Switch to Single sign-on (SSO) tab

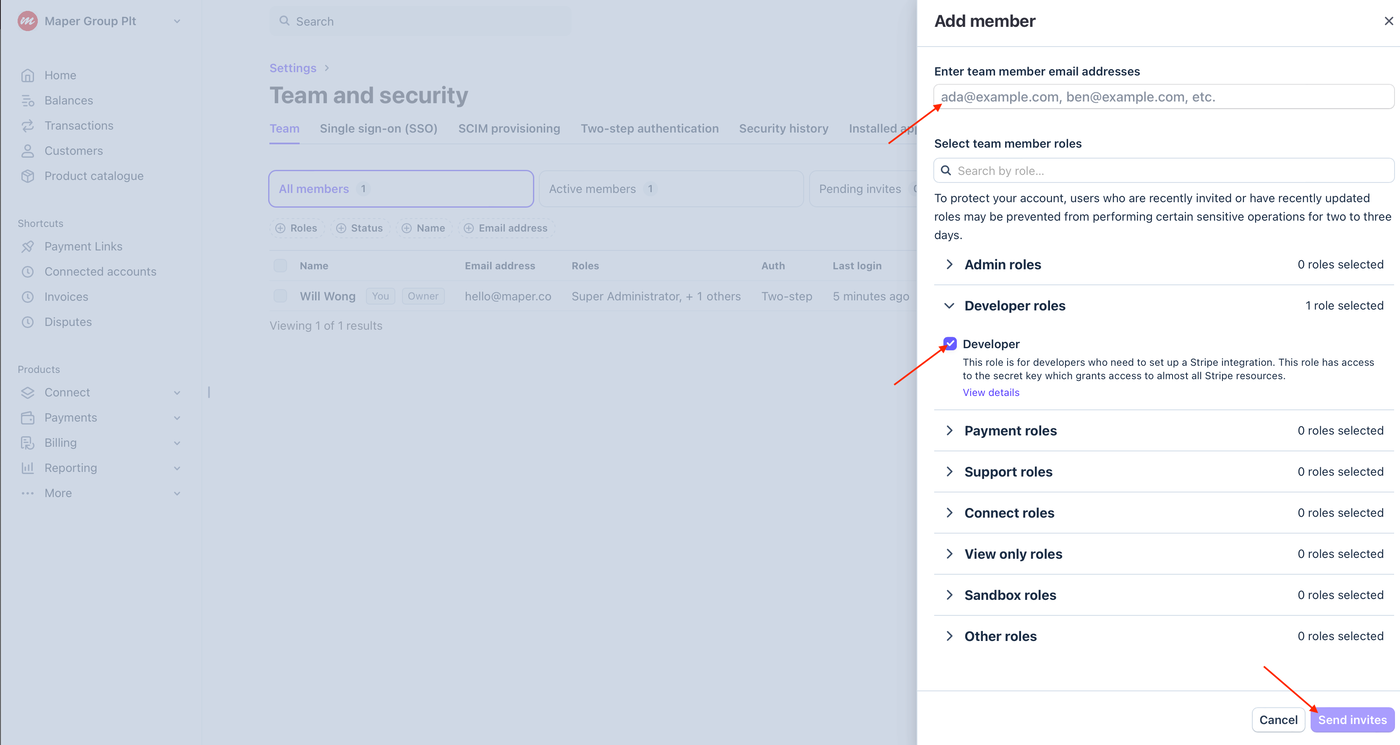tap(378, 128)
